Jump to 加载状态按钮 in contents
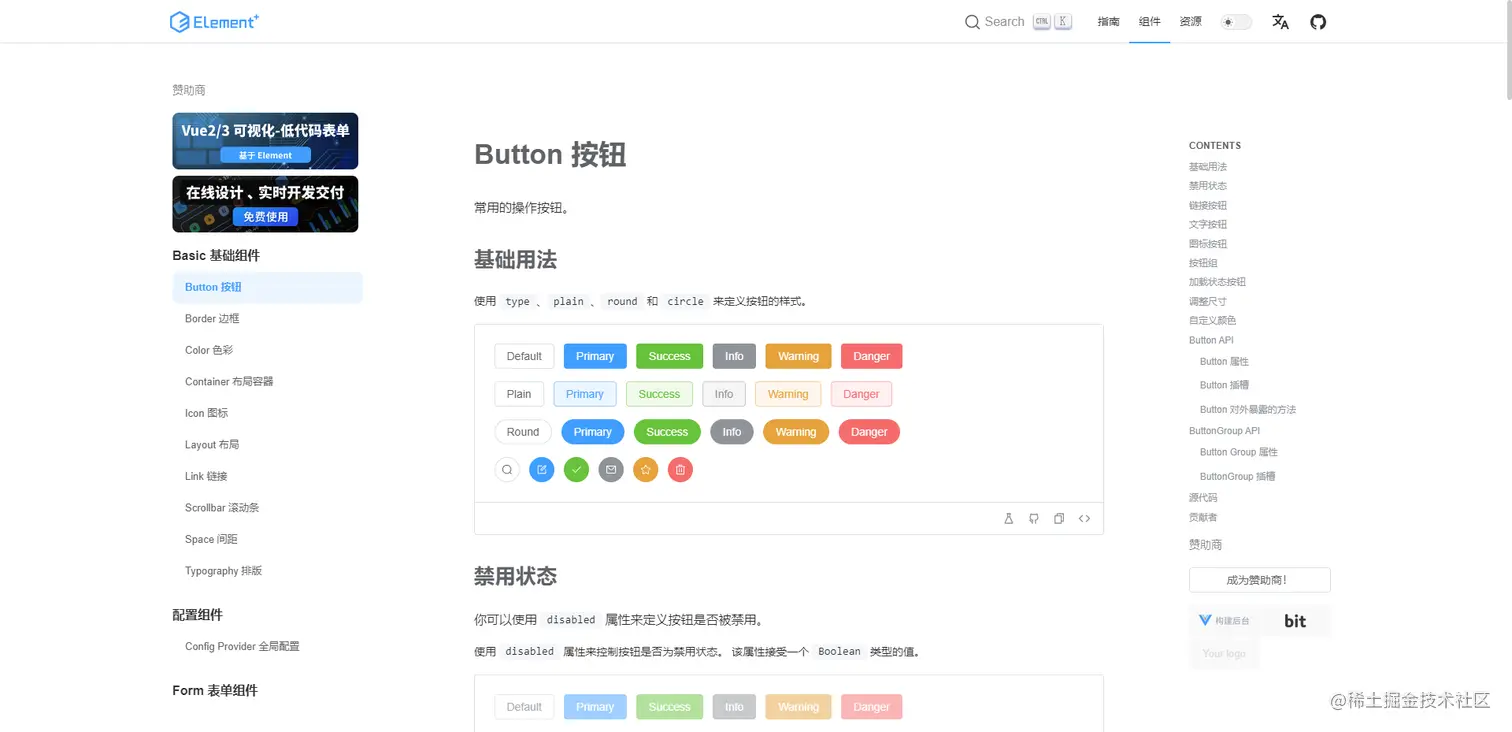Image resolution: width=1512 pixels, height=732 pixels. click(1217, 282)
